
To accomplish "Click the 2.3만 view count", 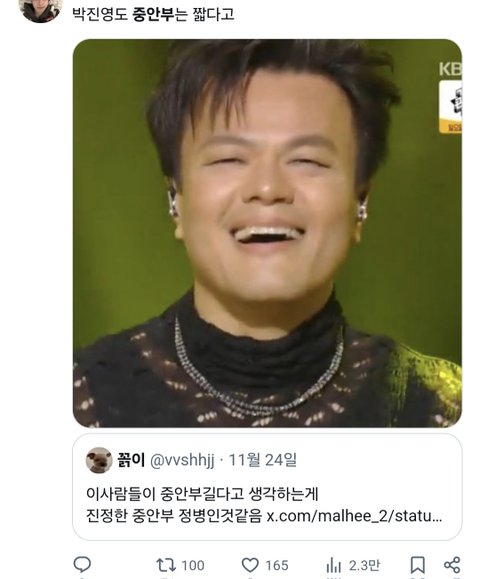I will pyautogui.click(x=364, y=565).
